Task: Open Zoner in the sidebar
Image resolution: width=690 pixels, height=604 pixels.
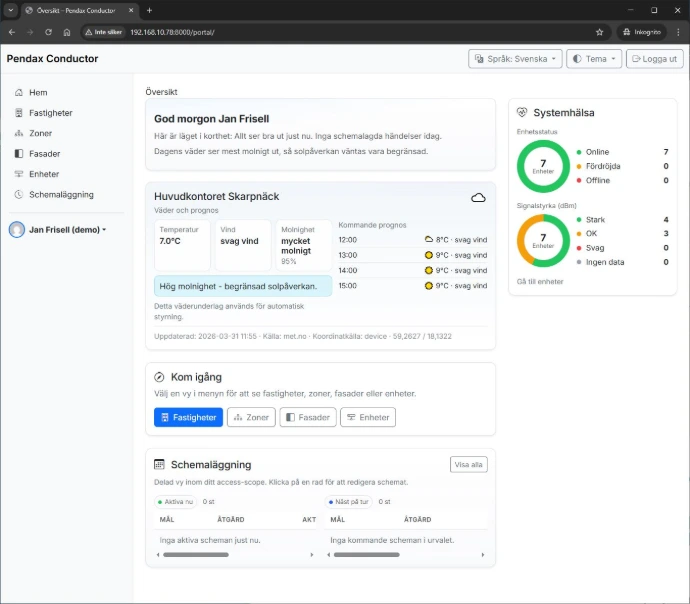Action: pos(40,133)
